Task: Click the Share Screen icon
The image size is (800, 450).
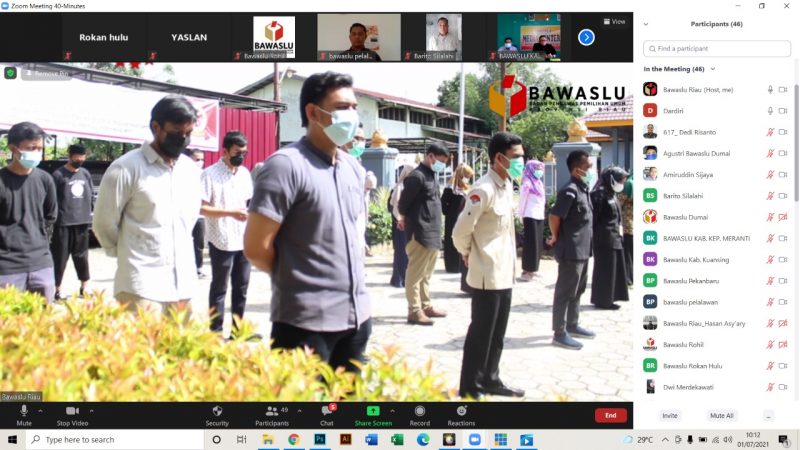Action: (373, 411)
